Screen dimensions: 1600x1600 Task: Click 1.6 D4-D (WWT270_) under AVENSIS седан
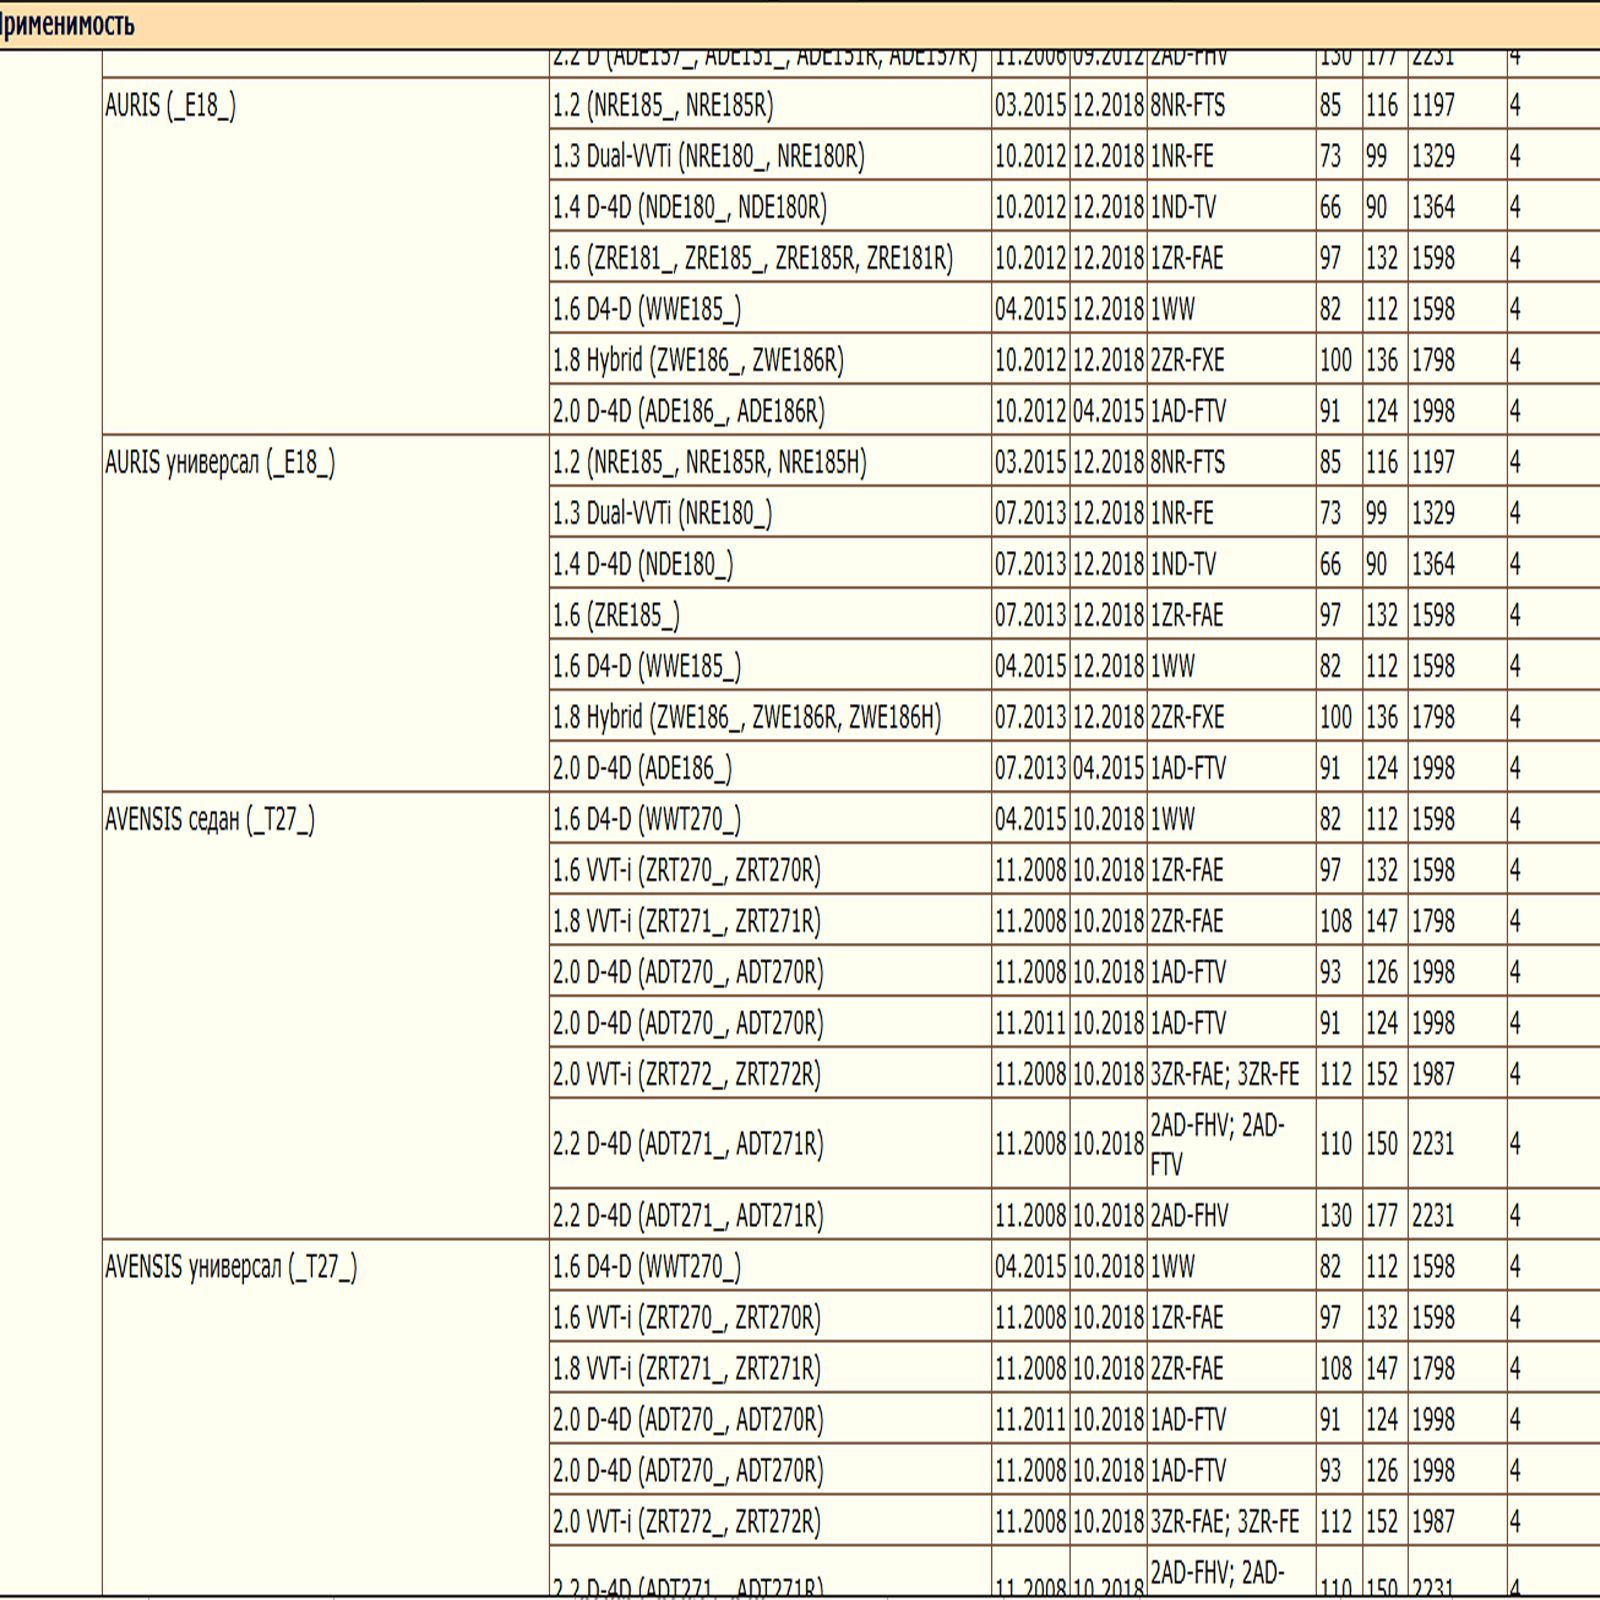click(647, 820)
